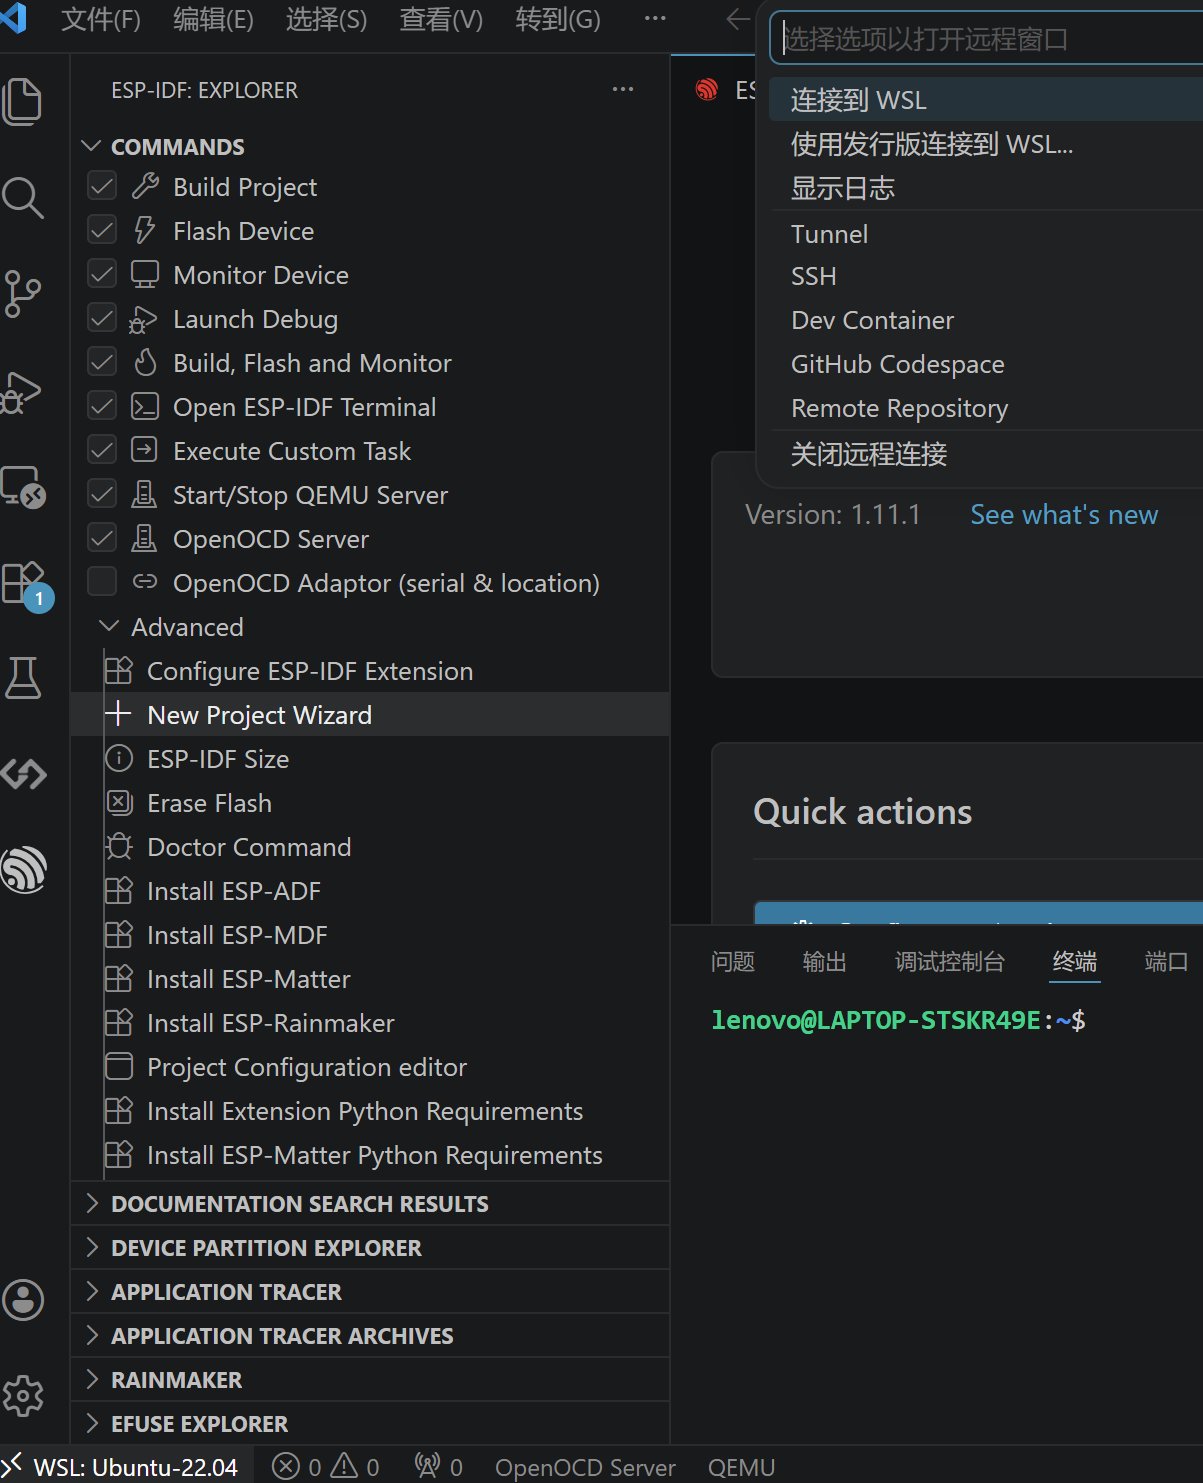Toggle the Execute Custom Task checkbox
Screen dimensions: 1203x1483
[102, 450]
